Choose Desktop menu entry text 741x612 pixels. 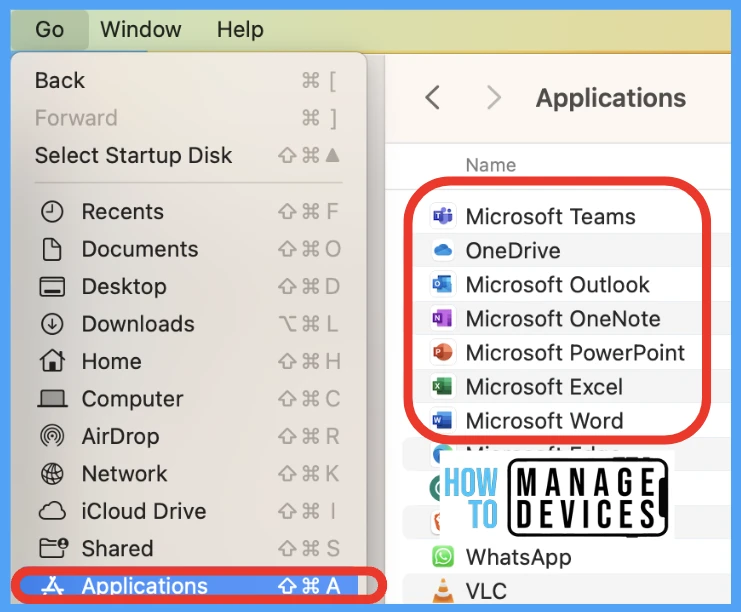pyautogui.click(x=124, y=286)
